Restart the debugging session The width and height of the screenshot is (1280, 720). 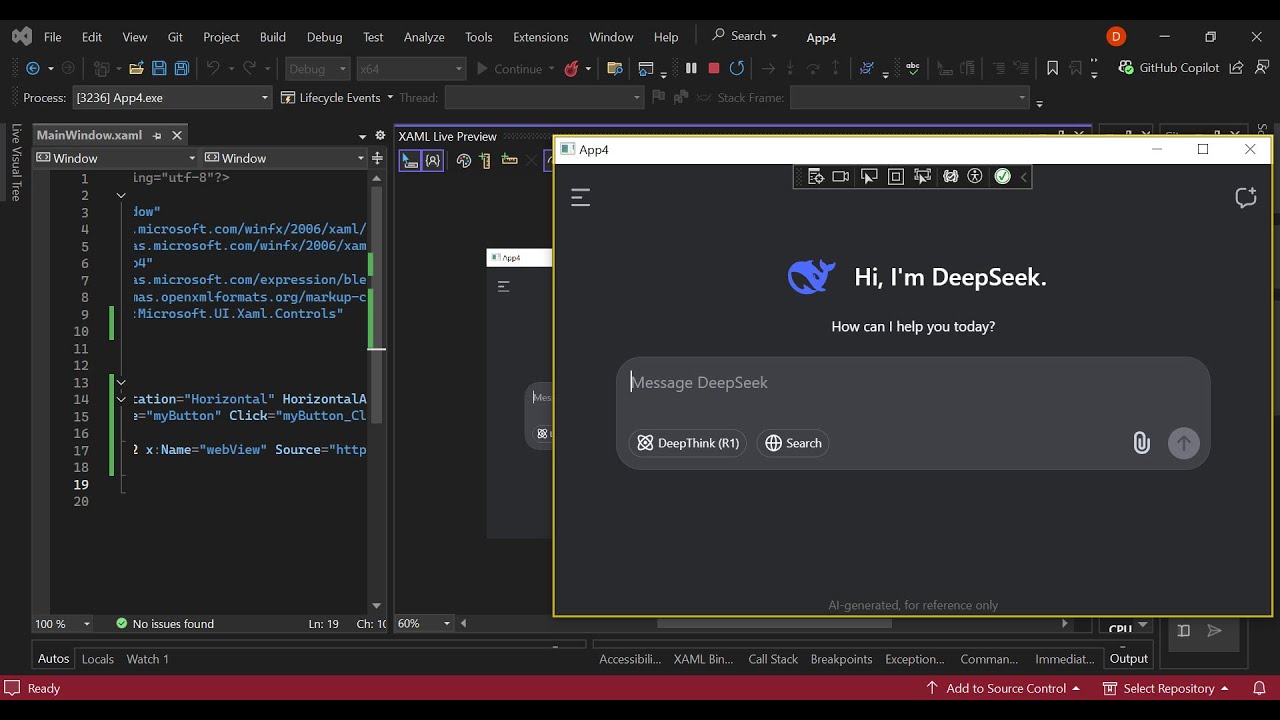pyautogui.click(x=737, y=68)
